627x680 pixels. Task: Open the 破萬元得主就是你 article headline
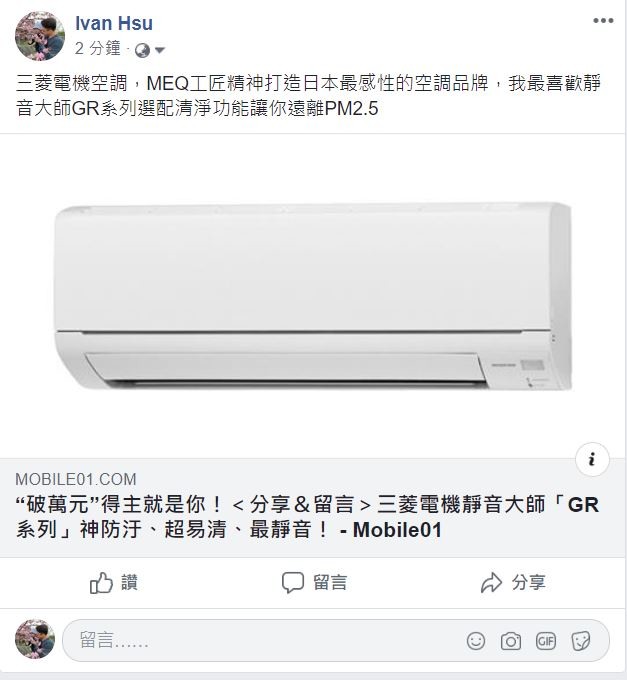click(307, 517)
